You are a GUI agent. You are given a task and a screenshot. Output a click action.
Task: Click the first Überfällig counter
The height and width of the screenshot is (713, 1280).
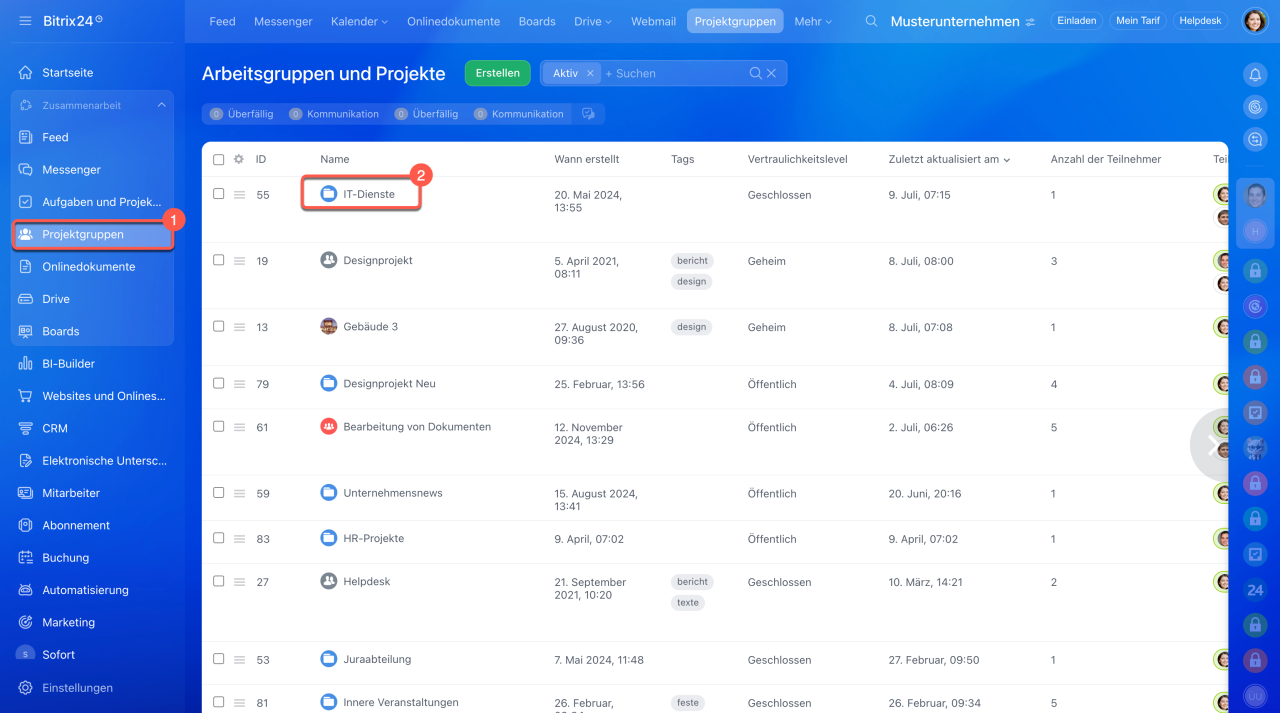[242, 114]
